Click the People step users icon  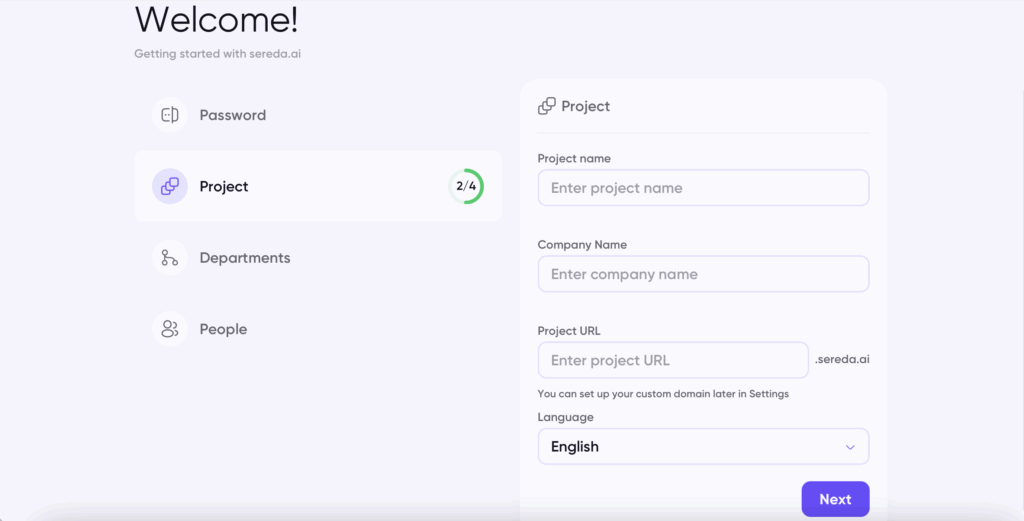click(x=170, y=328)
